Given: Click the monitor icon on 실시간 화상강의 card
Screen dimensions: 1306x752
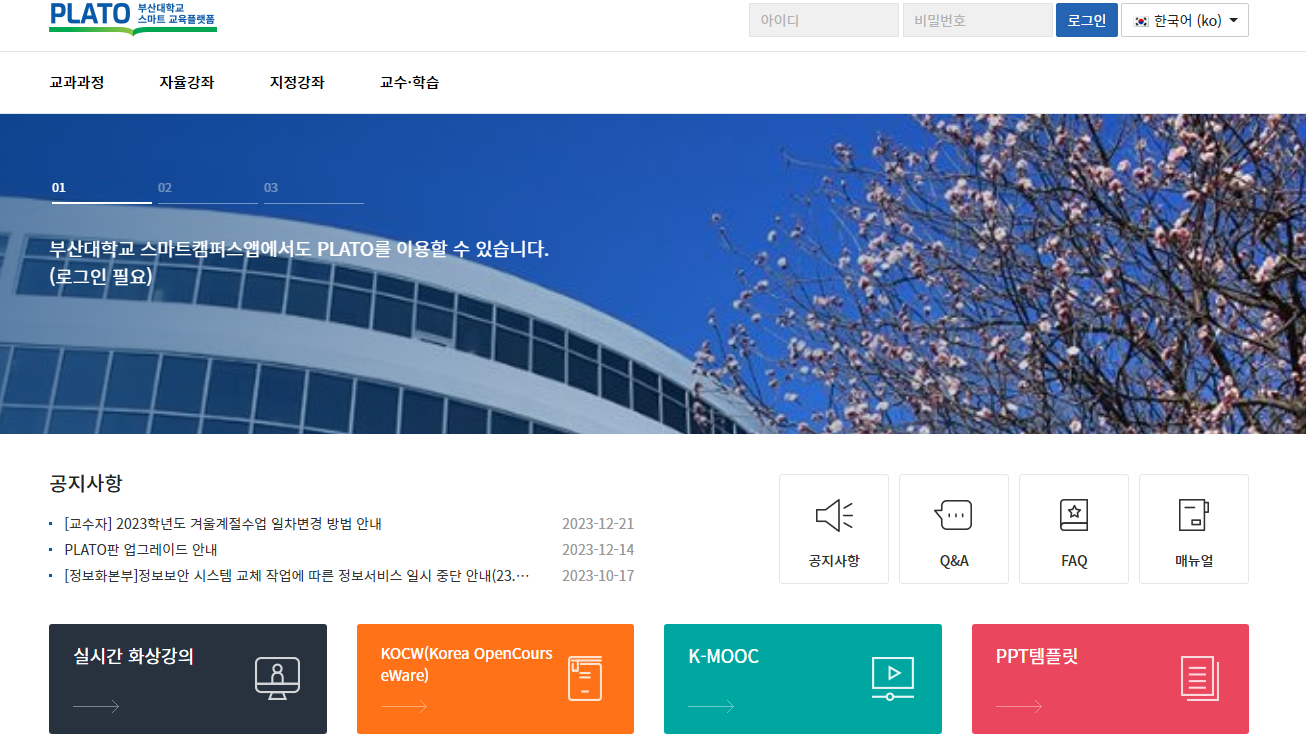Looking at the screenshot, I should tap(277, 676).
